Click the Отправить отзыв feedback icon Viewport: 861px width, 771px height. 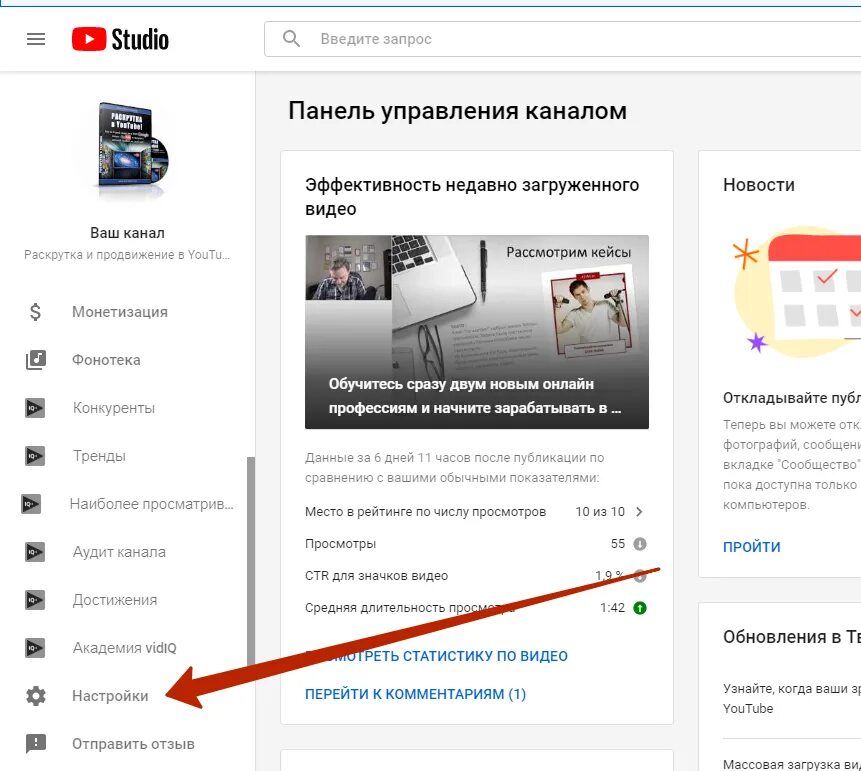point(36,744)
